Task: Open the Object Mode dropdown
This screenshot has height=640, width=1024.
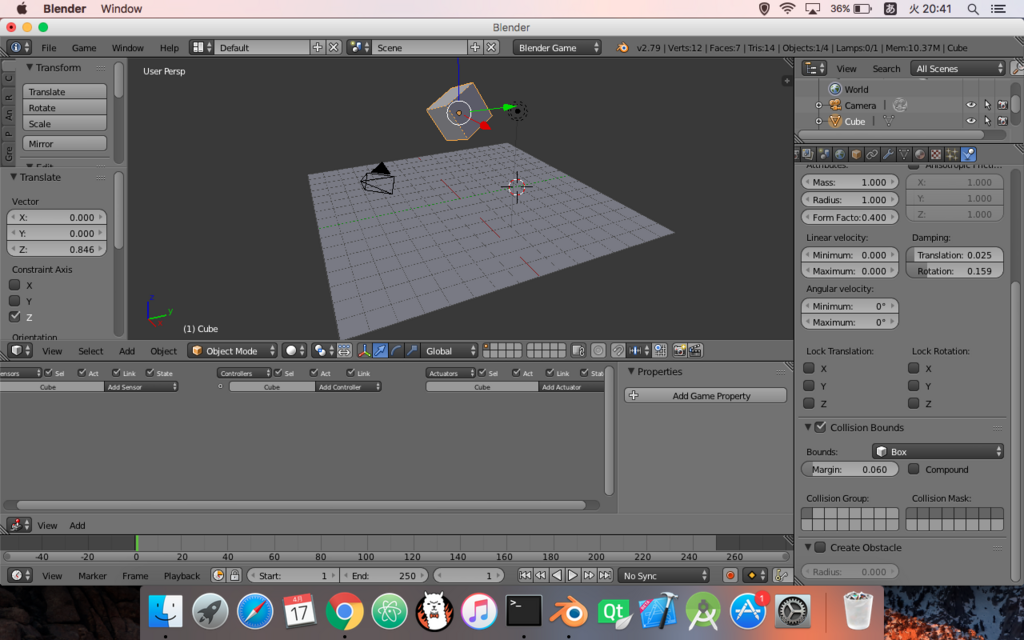Action: click(x=232, y=351)
